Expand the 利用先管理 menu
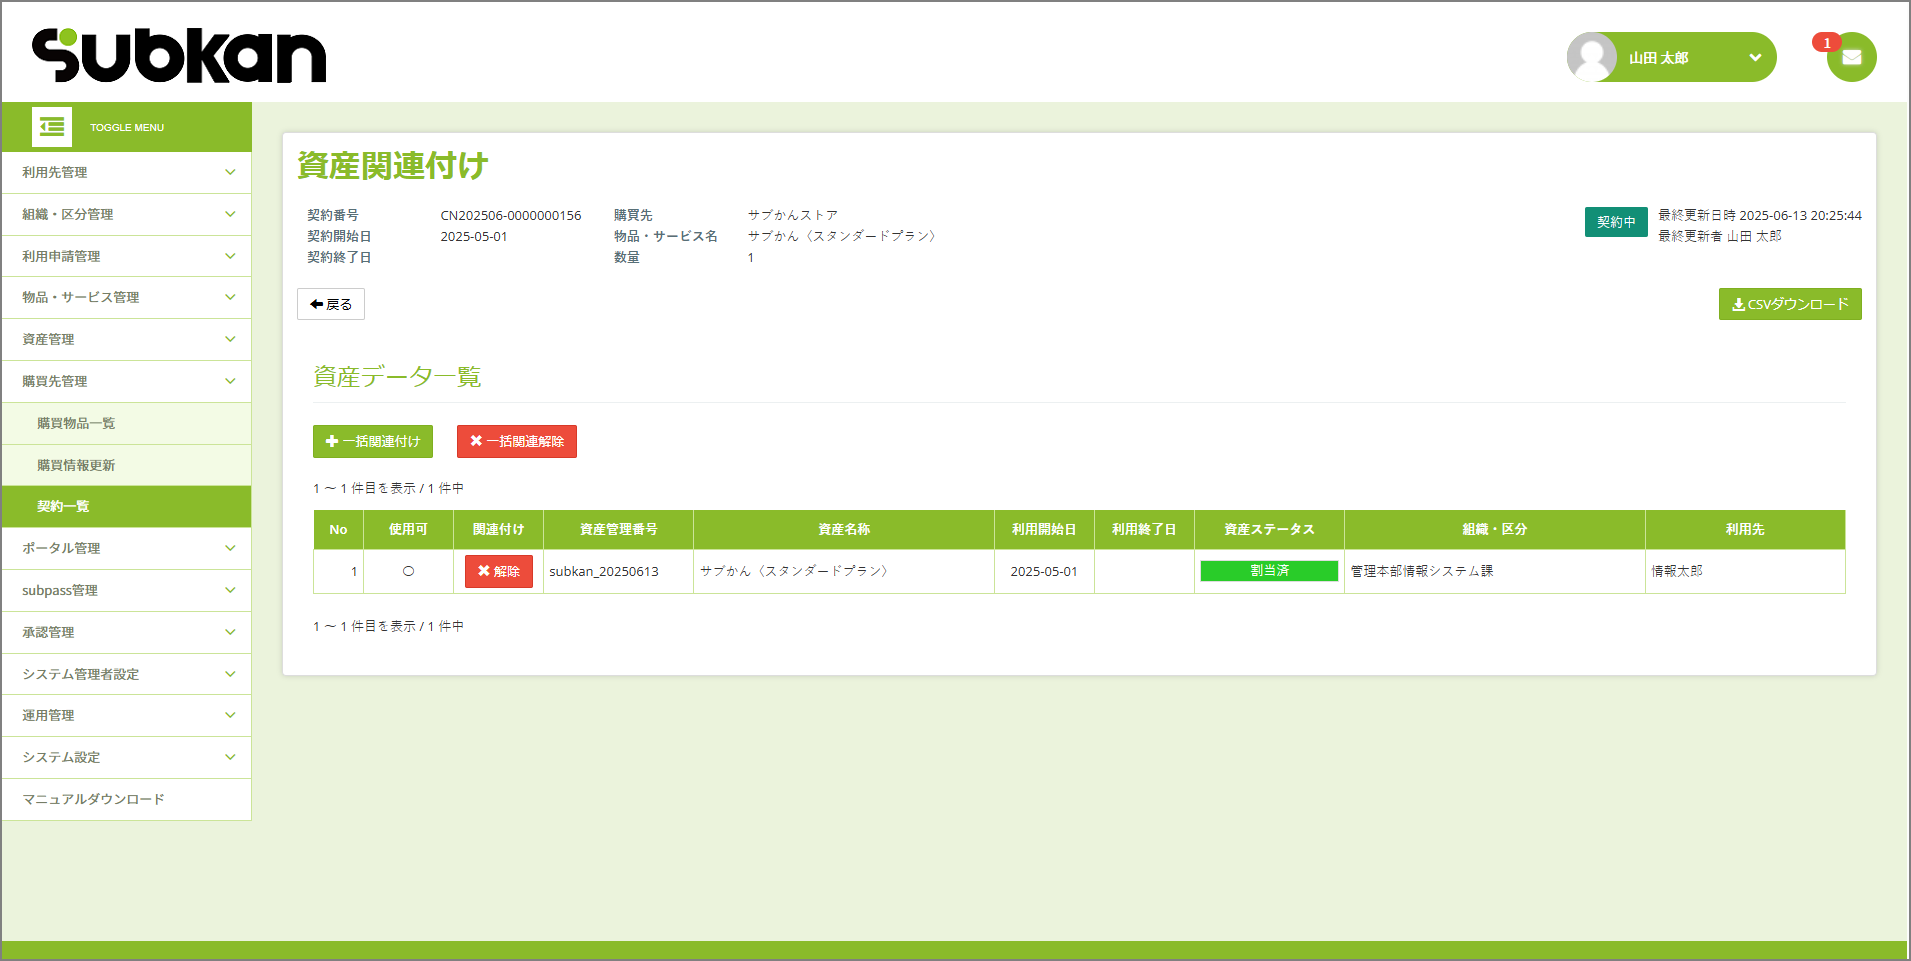This screenshot has width=1911, height=961. pos(126,172)
